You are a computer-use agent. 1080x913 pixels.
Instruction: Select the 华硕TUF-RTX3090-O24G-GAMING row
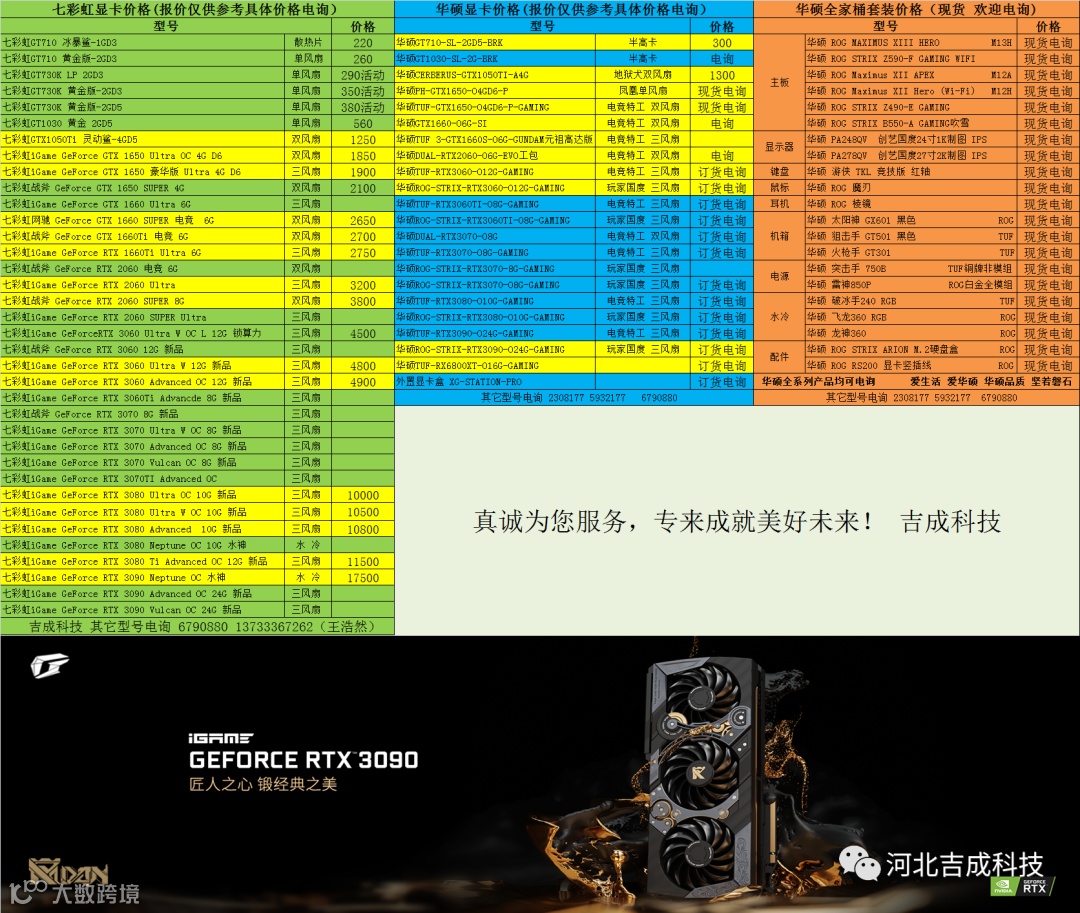coord(574,333)
